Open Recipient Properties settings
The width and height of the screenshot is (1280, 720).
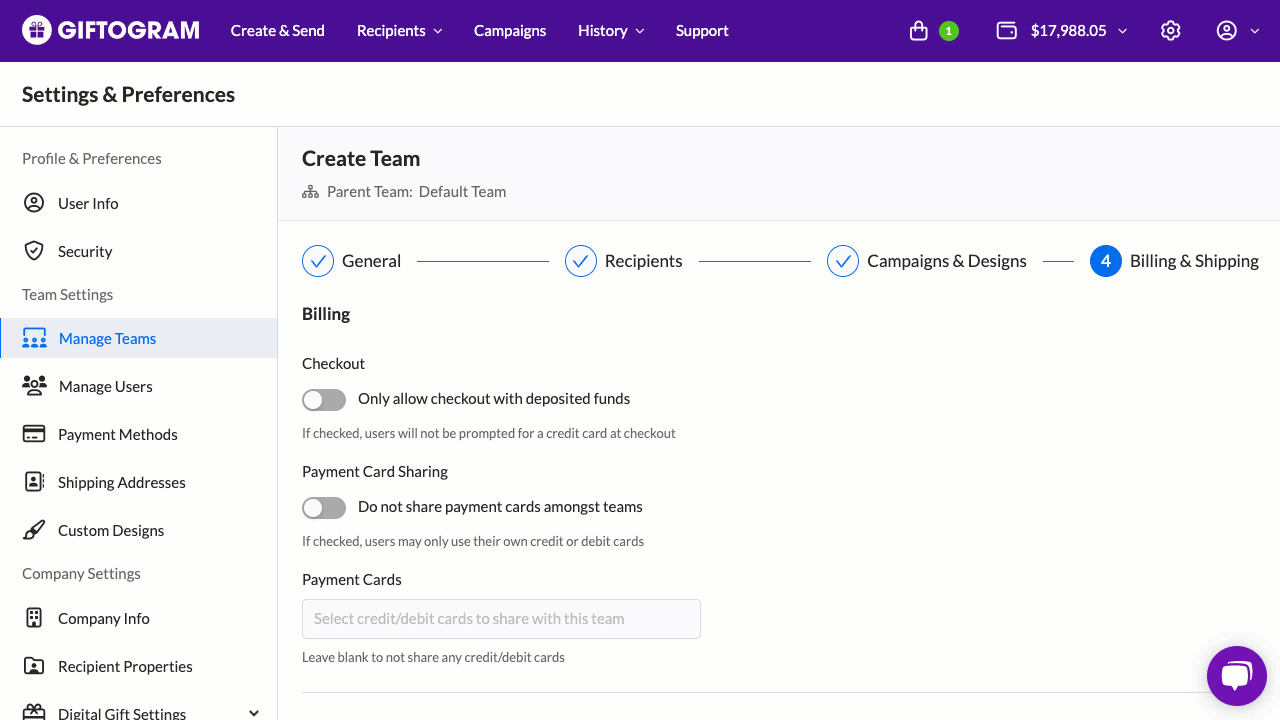[125, 666]
